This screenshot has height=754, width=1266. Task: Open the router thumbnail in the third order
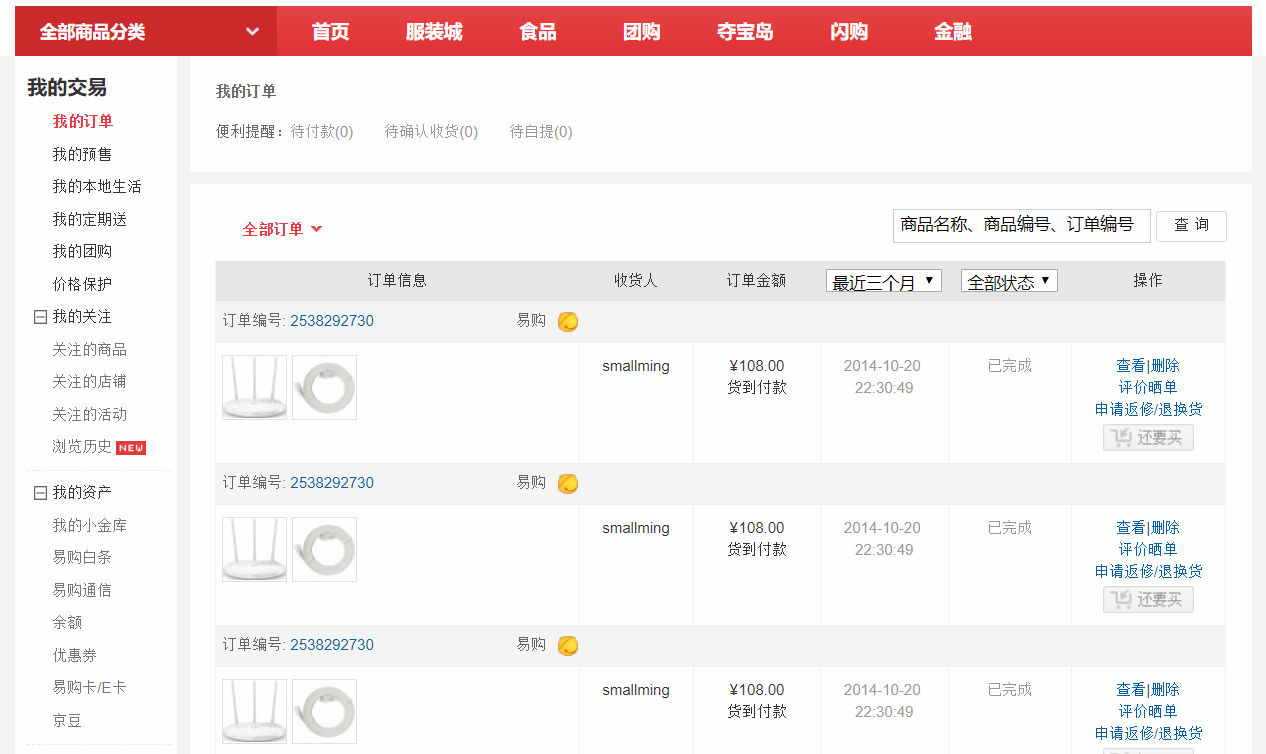pos(254,711)
